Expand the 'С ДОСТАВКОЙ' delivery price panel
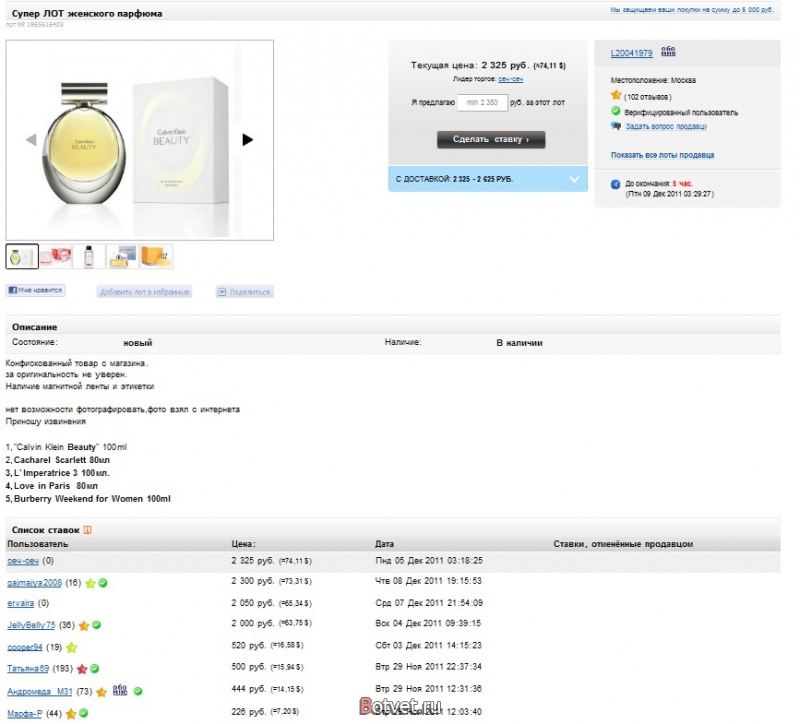Screen dimensions: 800x724 488,179
